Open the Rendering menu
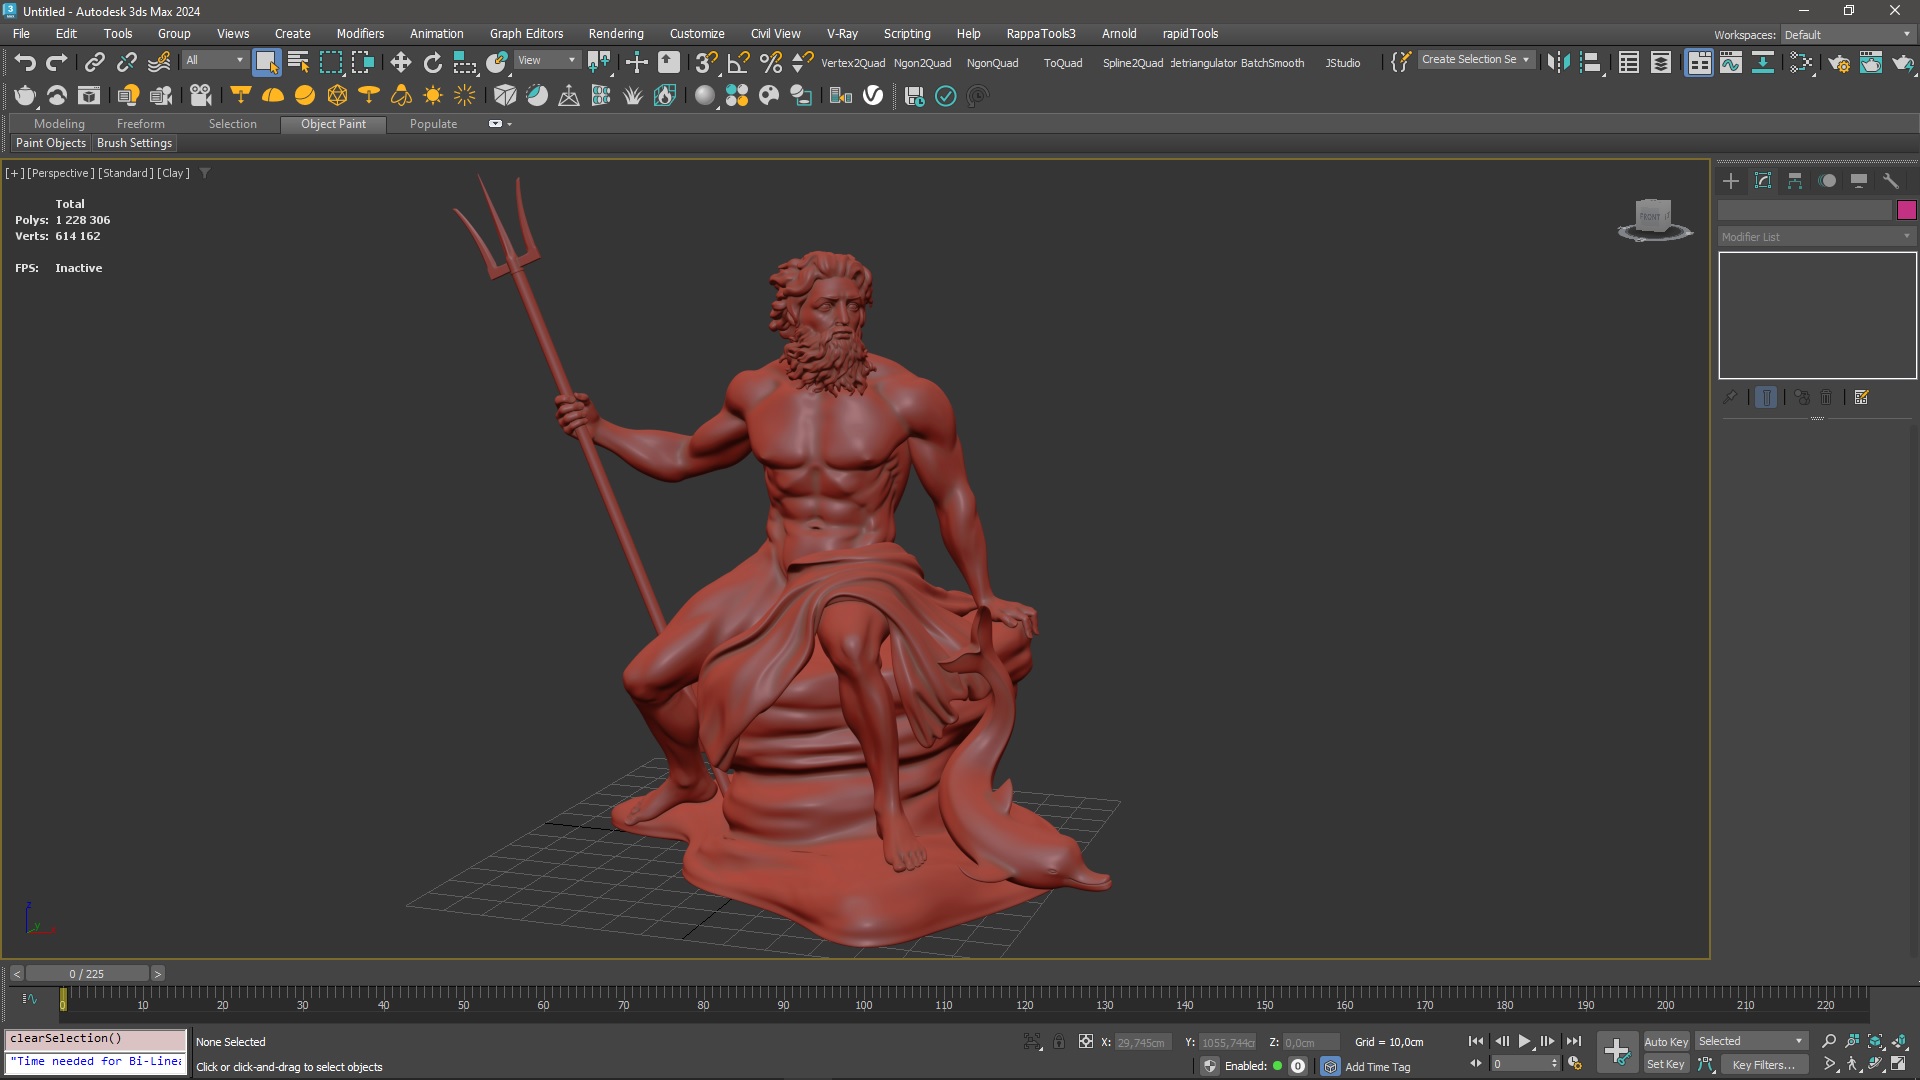 pos(616,34)
